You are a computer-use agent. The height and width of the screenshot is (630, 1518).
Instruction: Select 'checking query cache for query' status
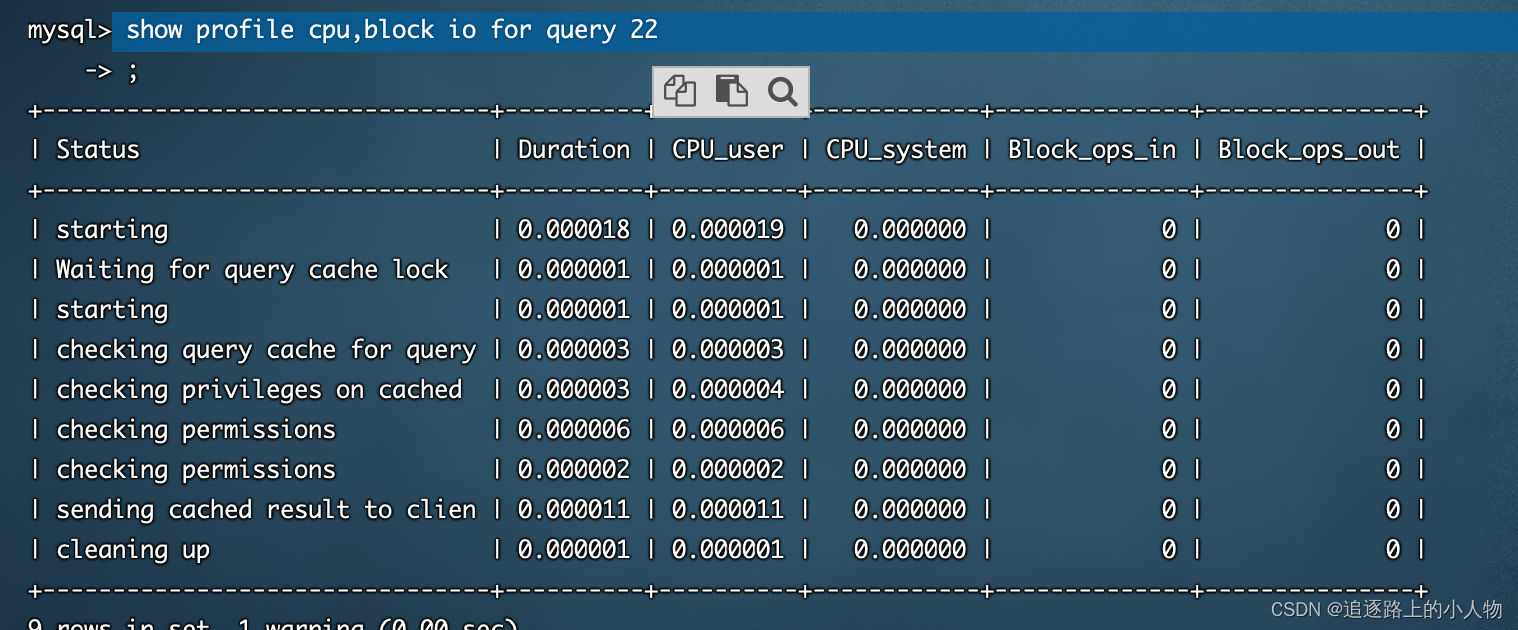tap(266, 350)
